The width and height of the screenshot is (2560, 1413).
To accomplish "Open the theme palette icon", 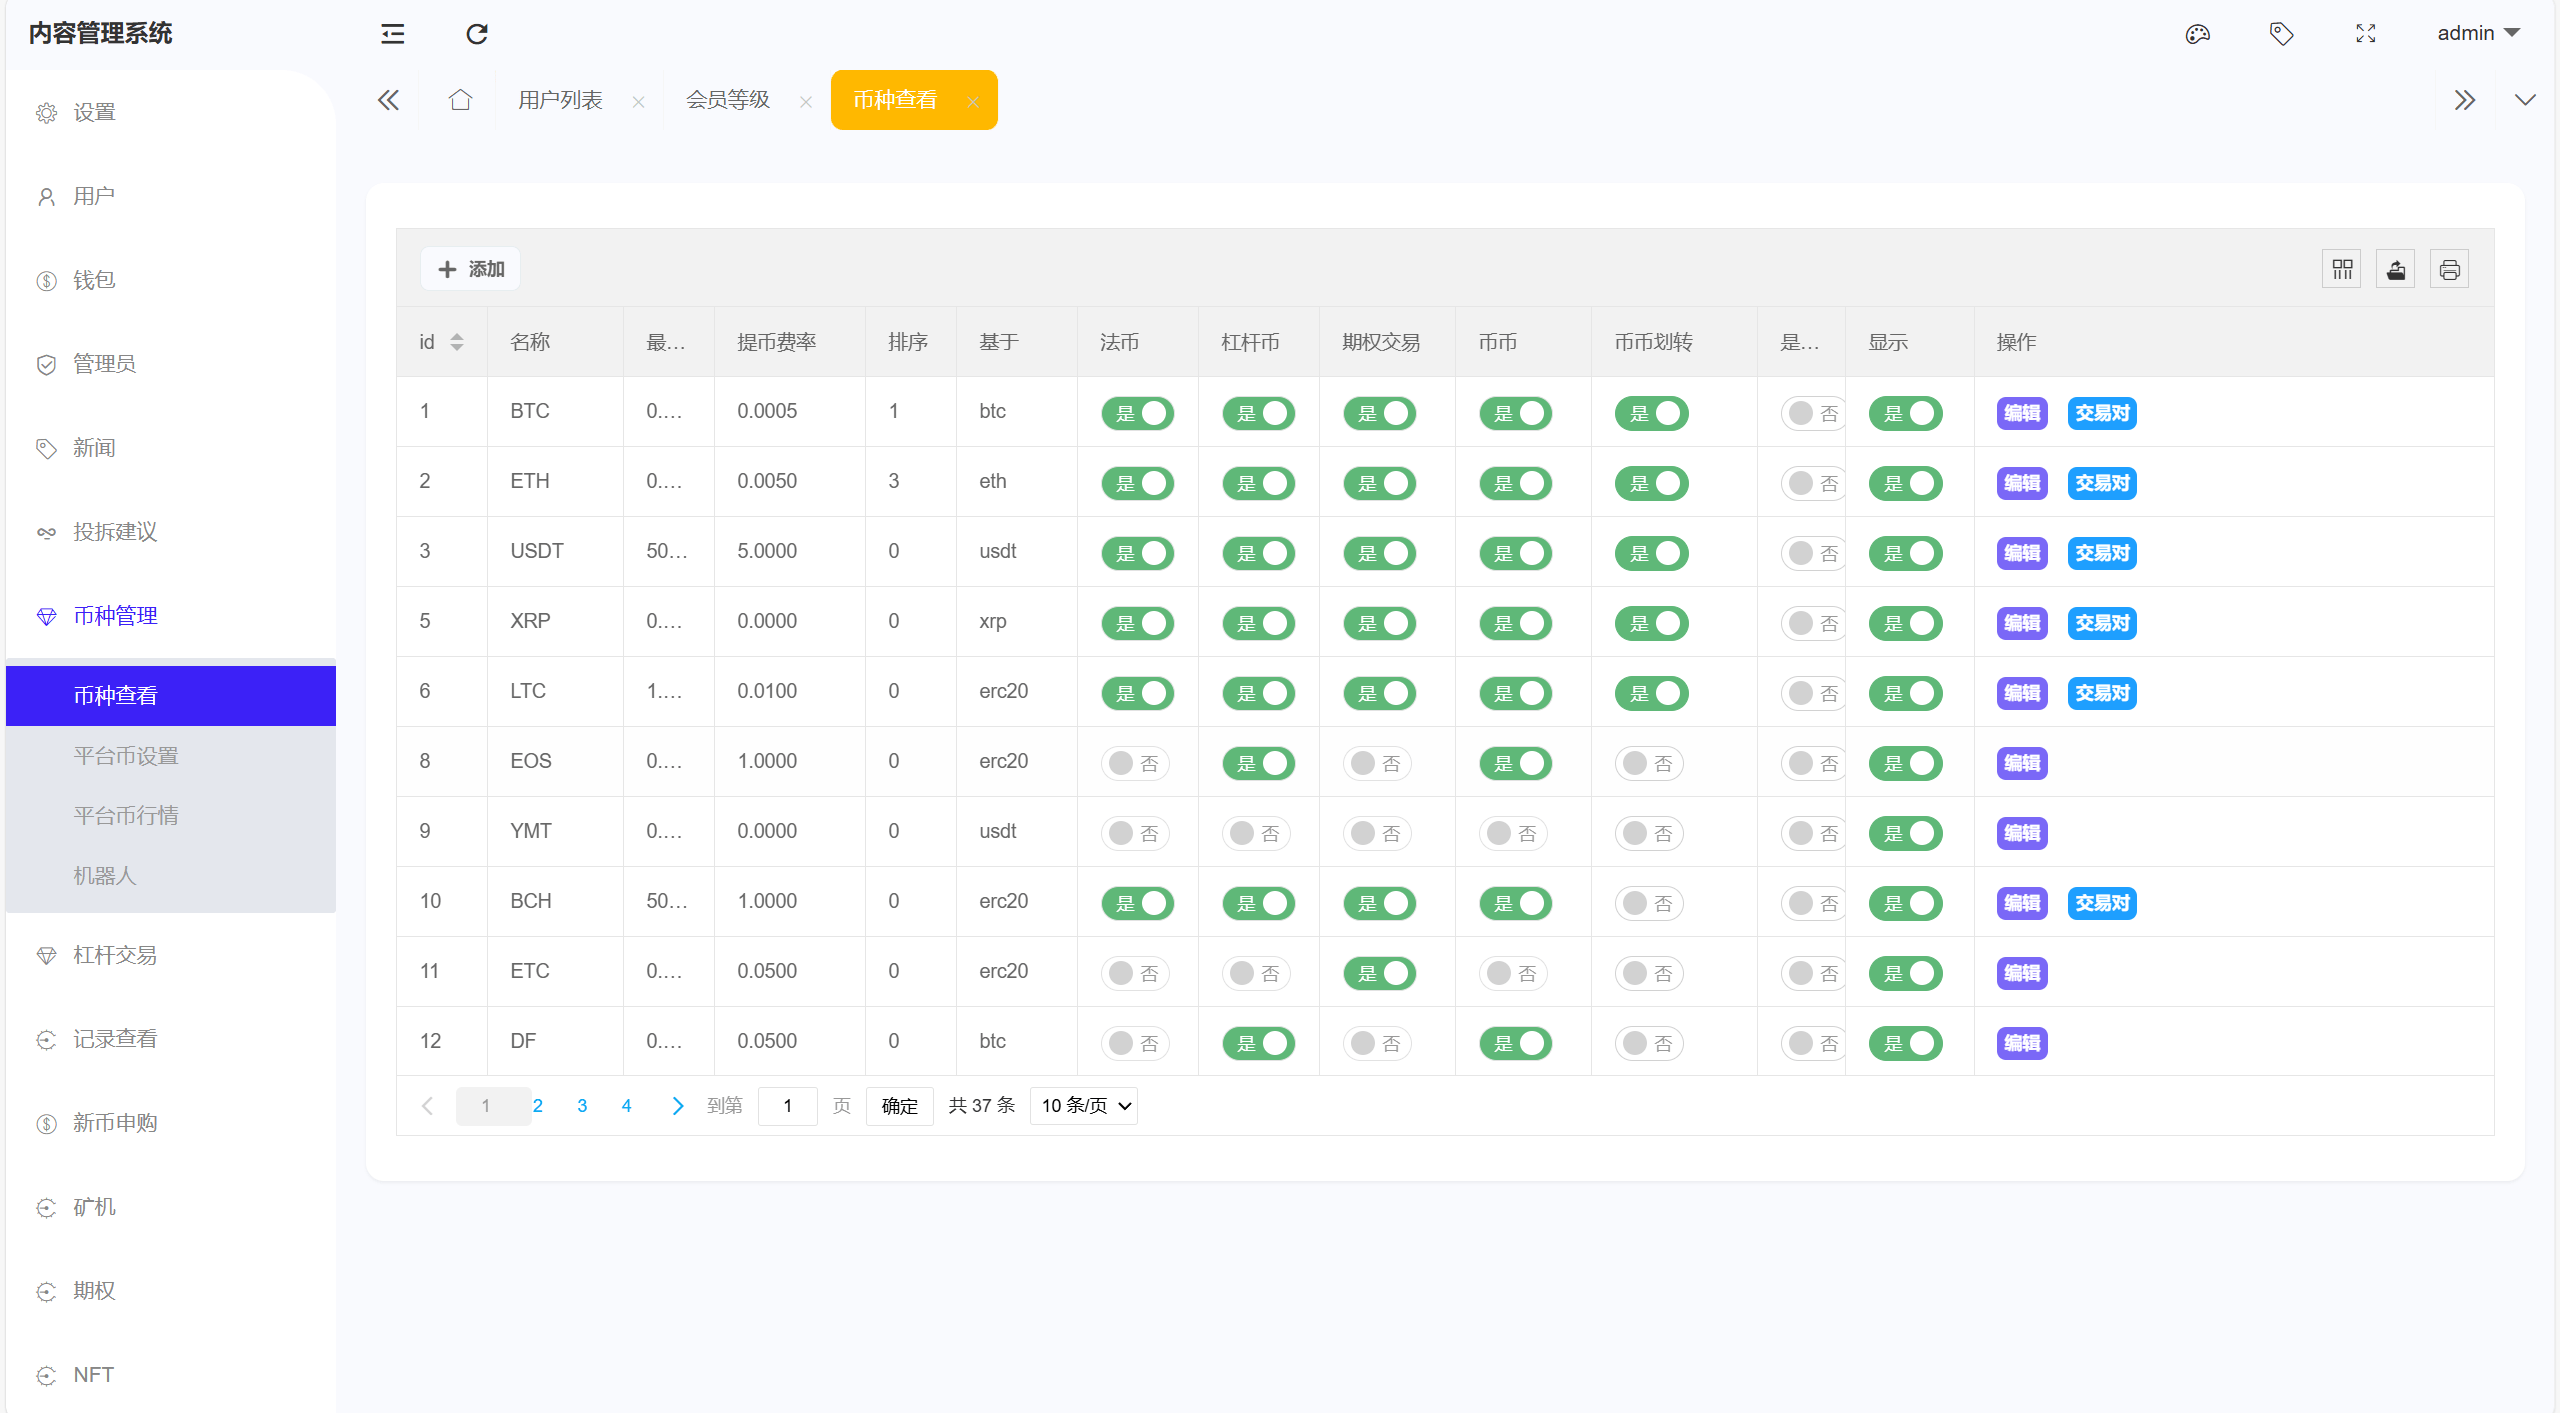I will coord(2197,33).
